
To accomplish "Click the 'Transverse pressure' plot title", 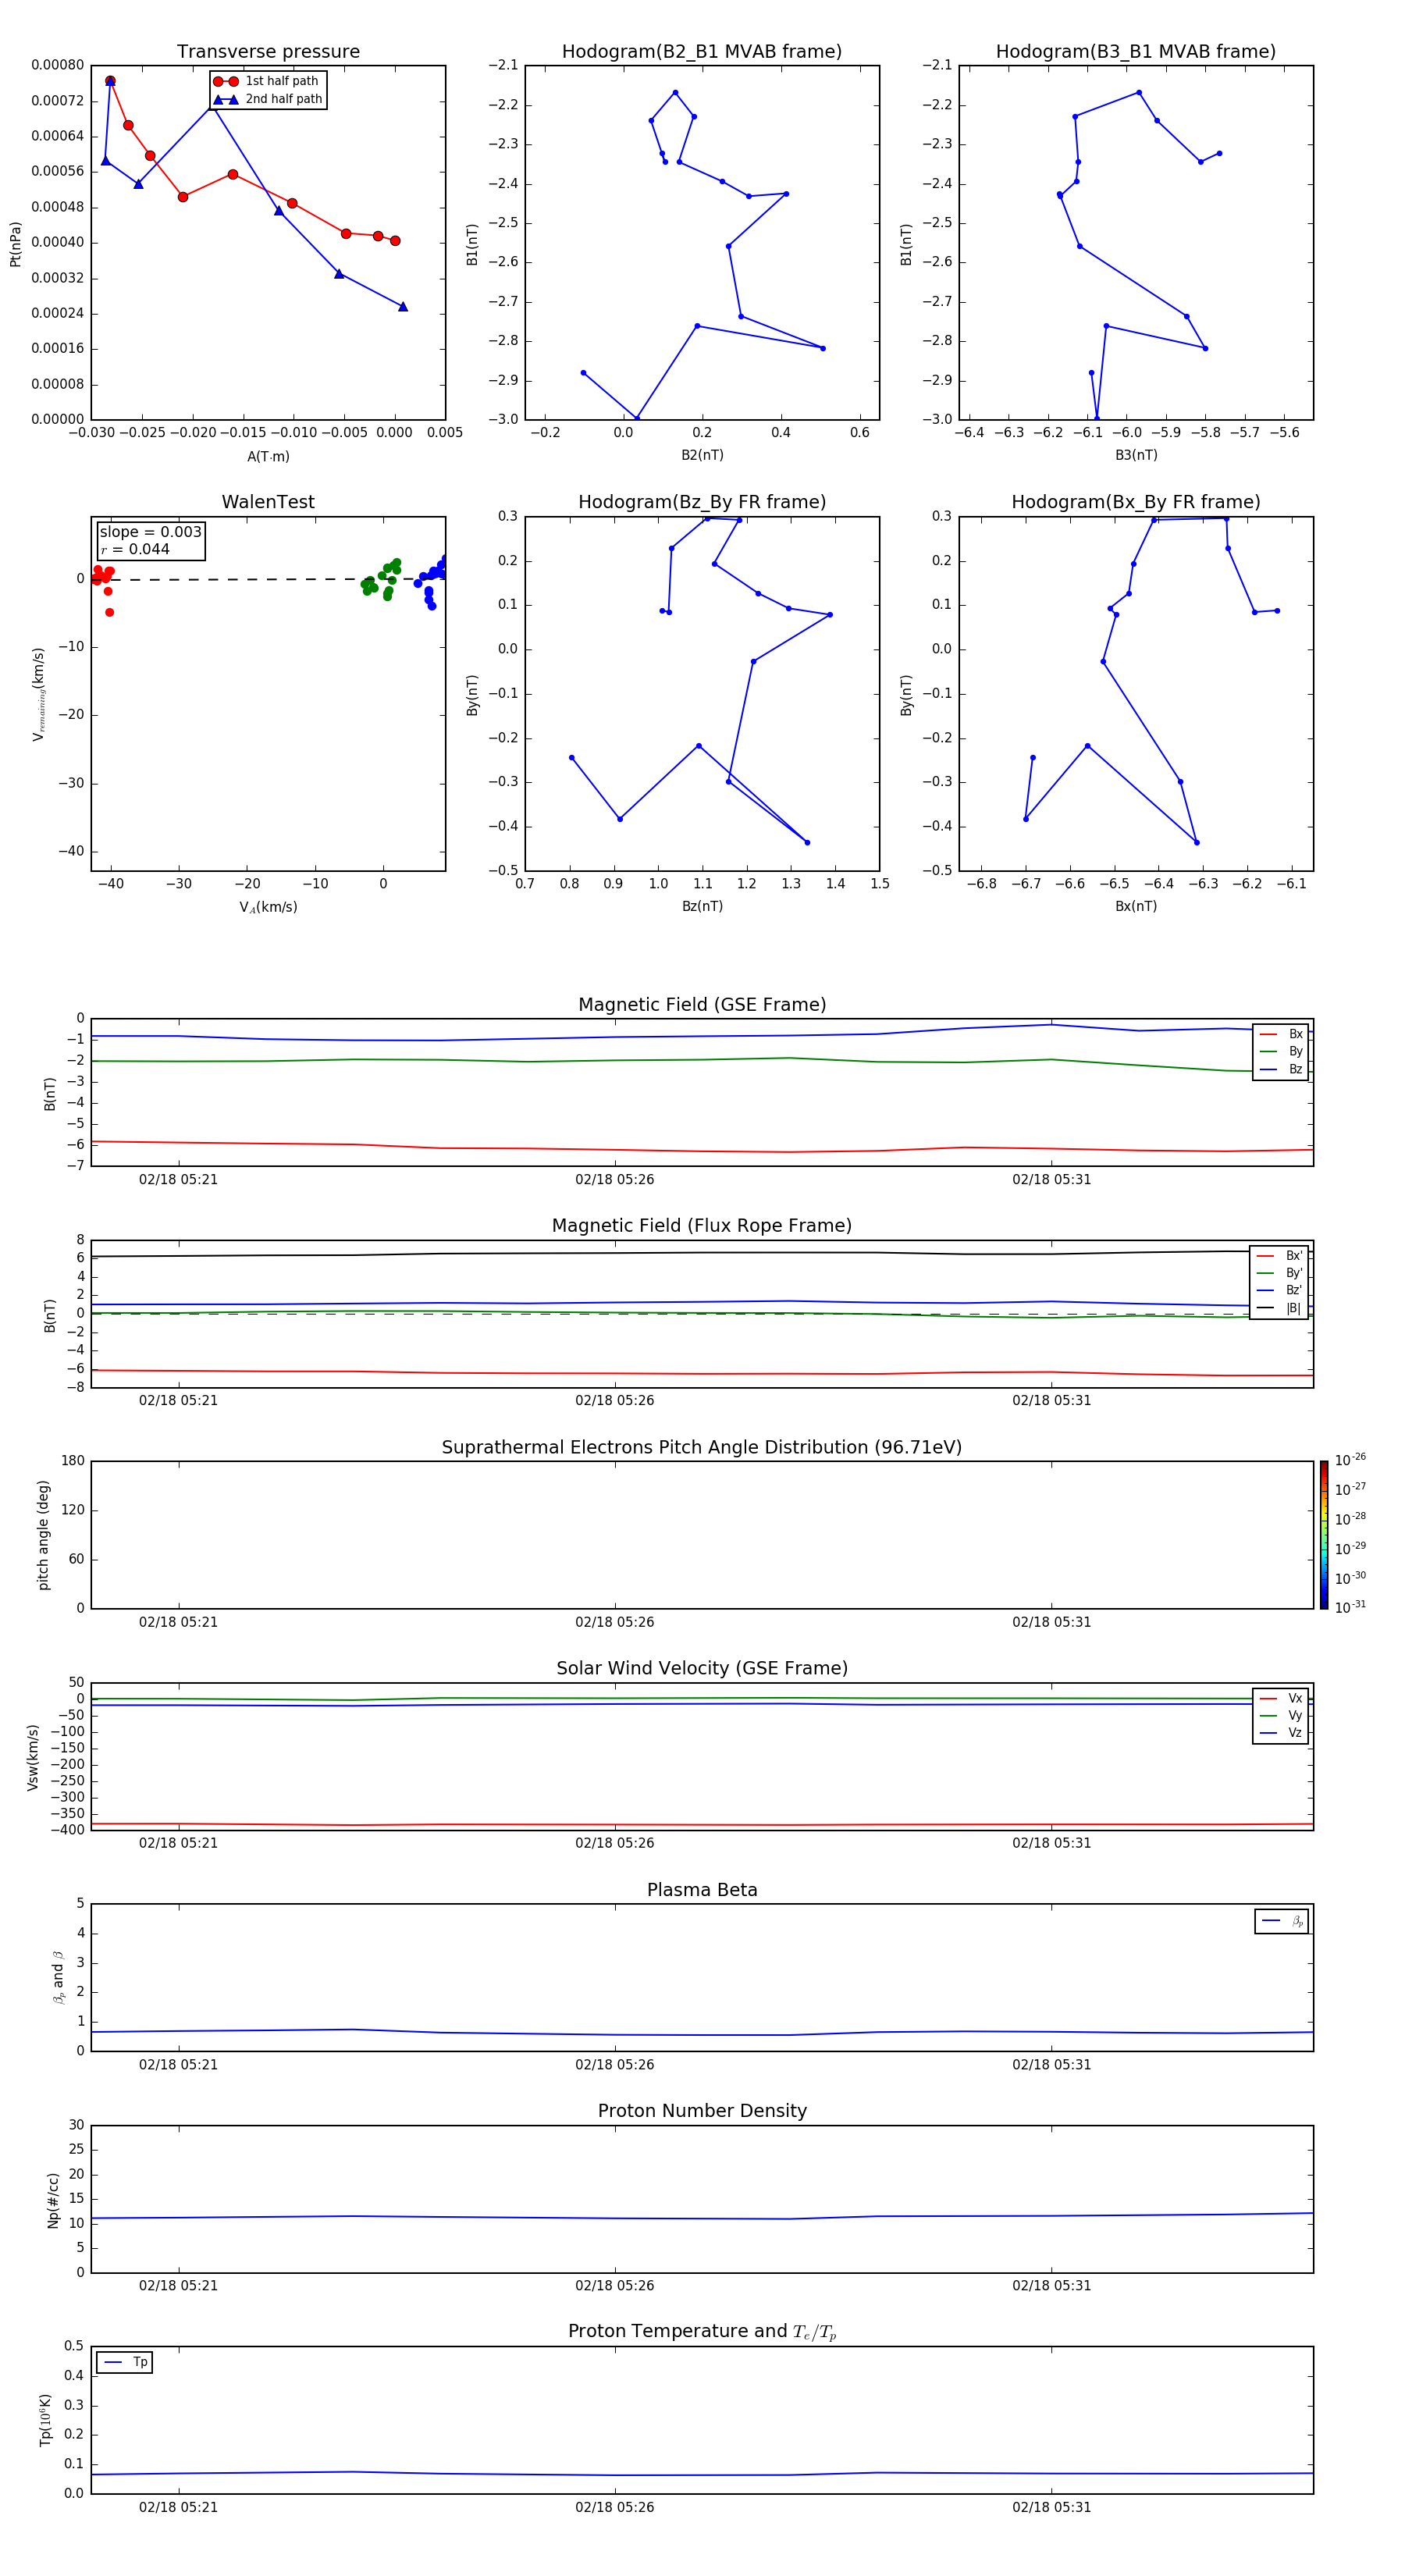I will [268, 52].
